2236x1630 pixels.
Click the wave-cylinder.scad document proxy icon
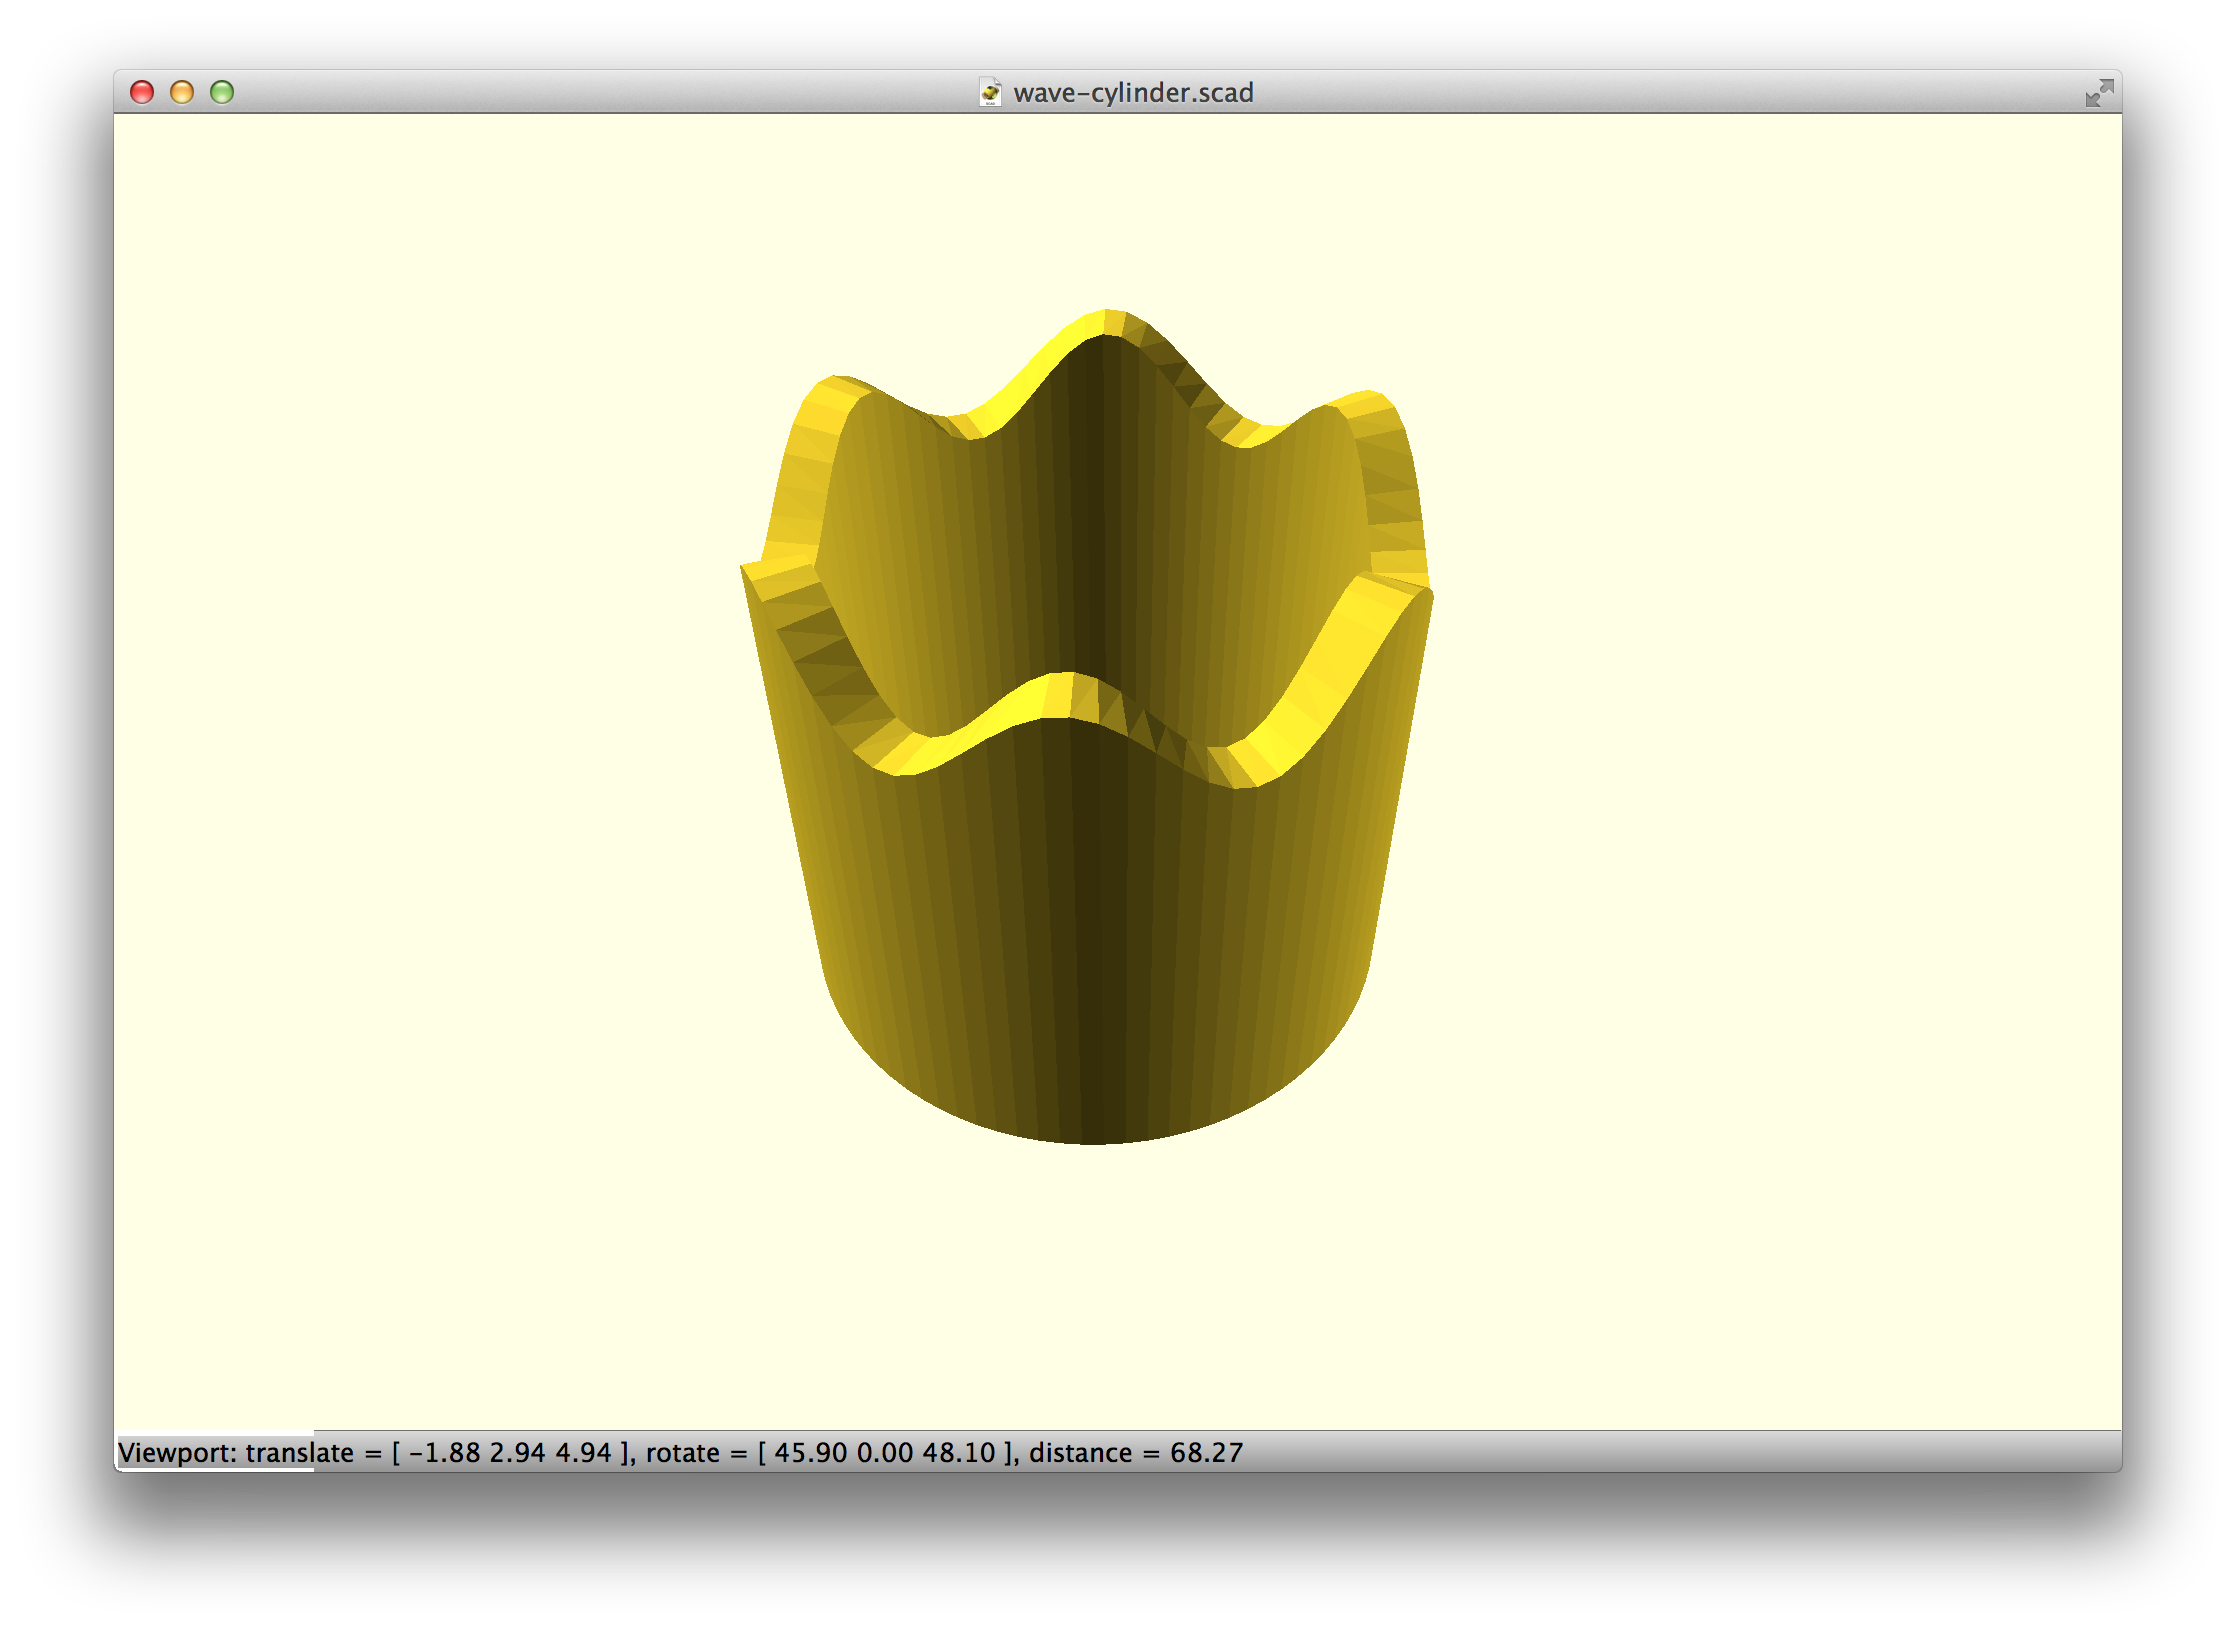point(990,93)
